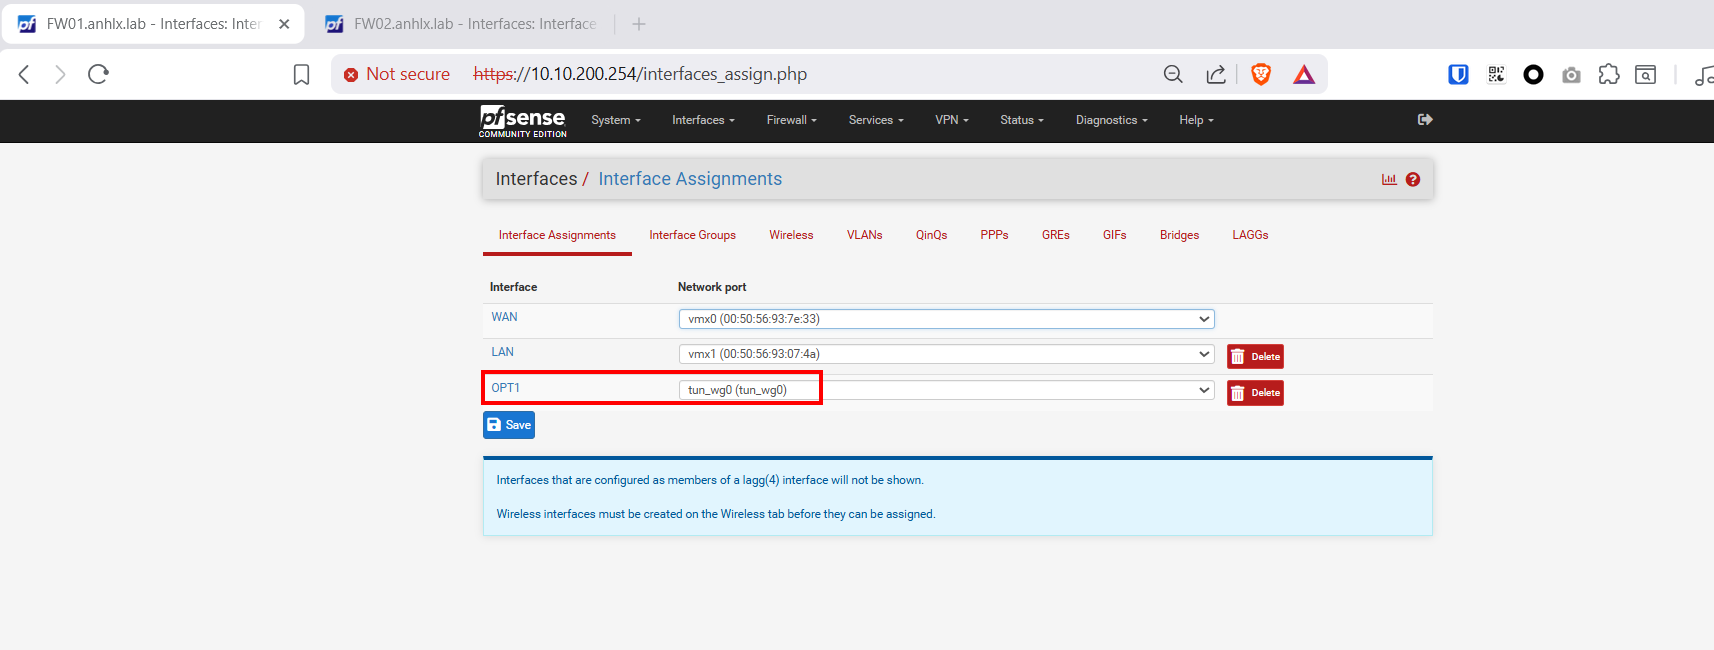Switch to the VLANs tab

[864, 235]
